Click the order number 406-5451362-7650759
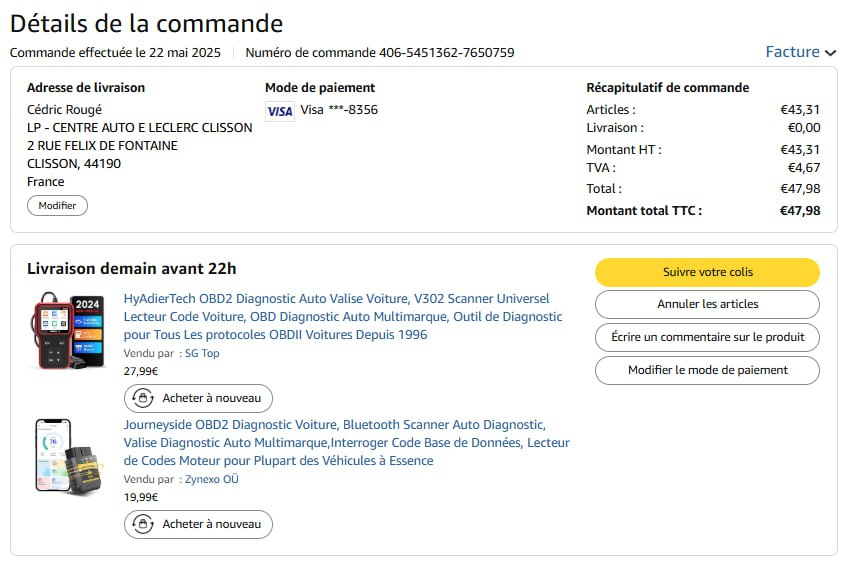The image size is (851, 562). (x=446, y=53)
